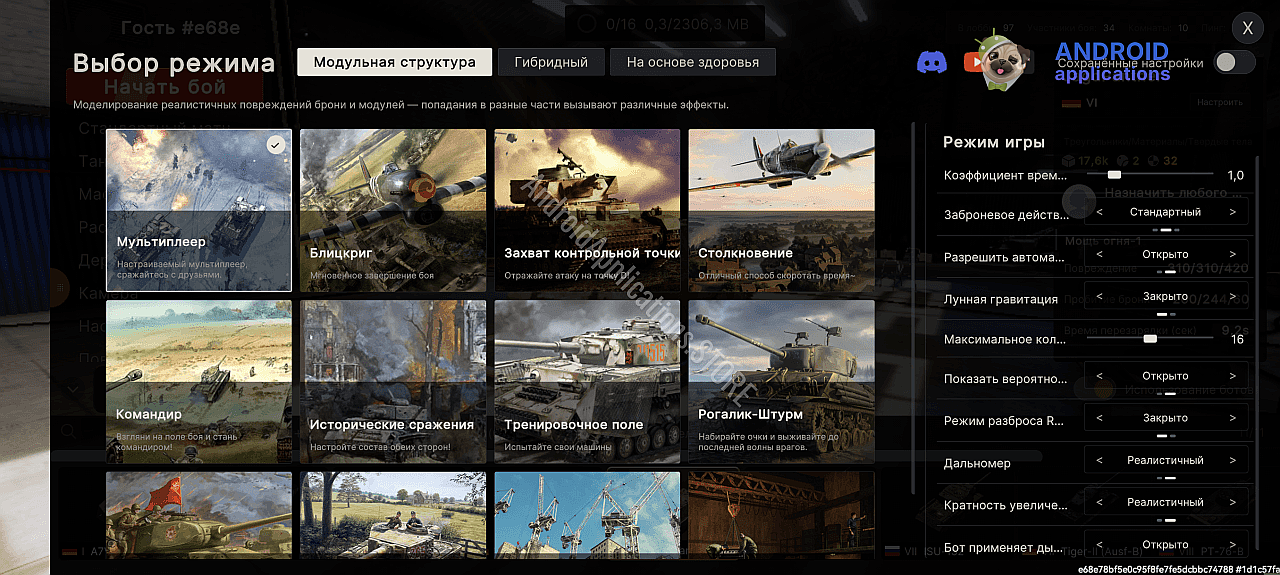Image resolution: width=1280 pixels, height=575 pixels.
Task: Open the Заброневое действие Стандартный selector
Action: click(1166, 212)
